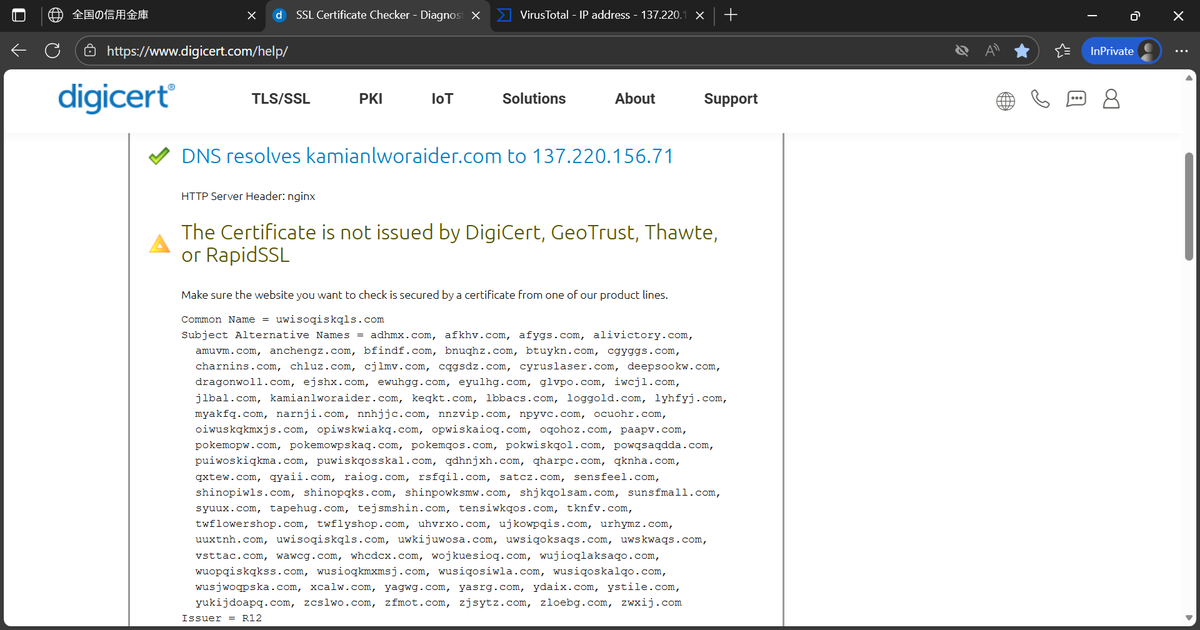Open Collections with the star-list icon
Image resolution: width=1200 pixels, height=630 pixels.
click(x=1063, y=49)
